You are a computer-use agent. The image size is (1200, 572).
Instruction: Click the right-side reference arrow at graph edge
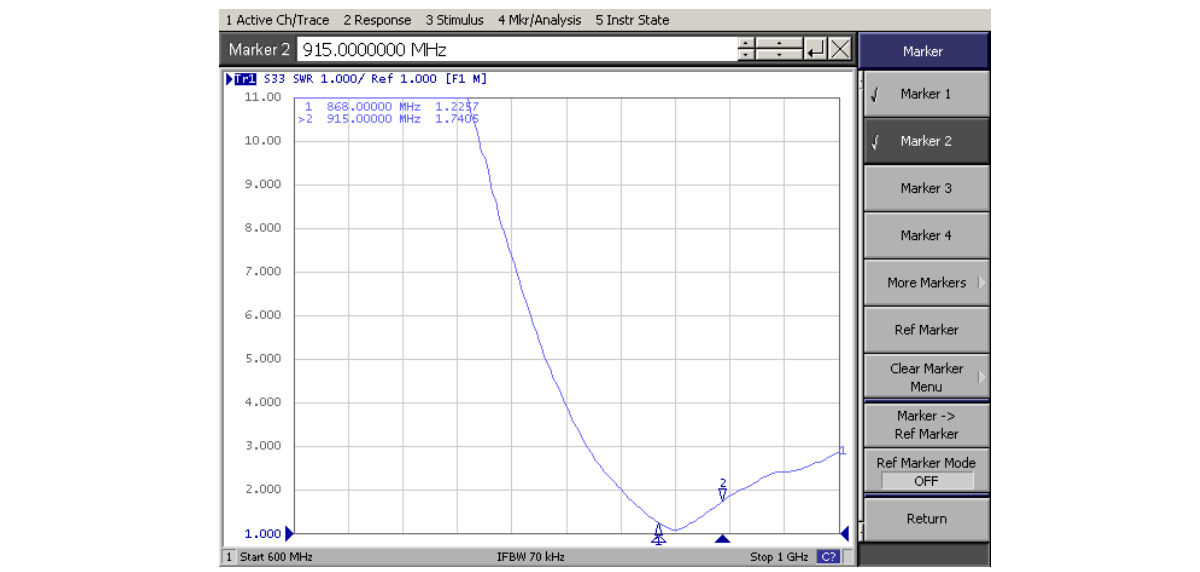point(845,533)
